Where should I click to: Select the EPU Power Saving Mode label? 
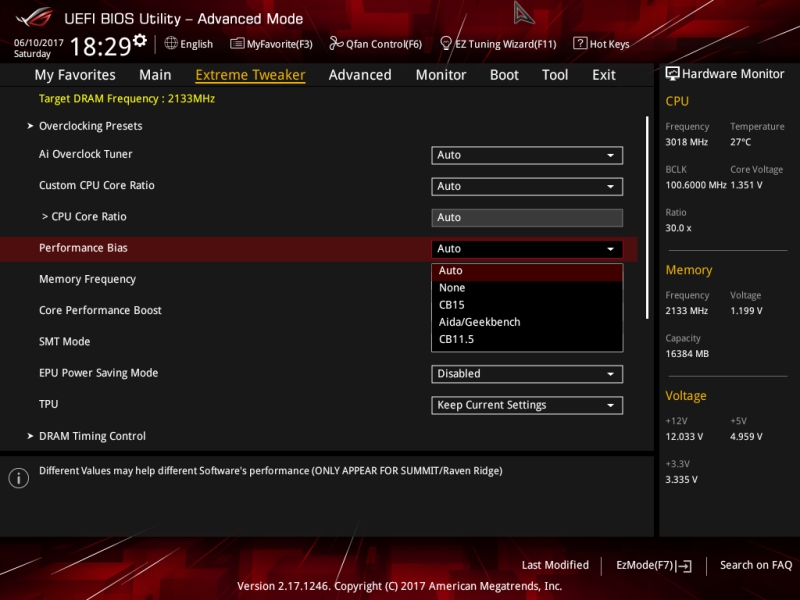(x=98, y=373)
